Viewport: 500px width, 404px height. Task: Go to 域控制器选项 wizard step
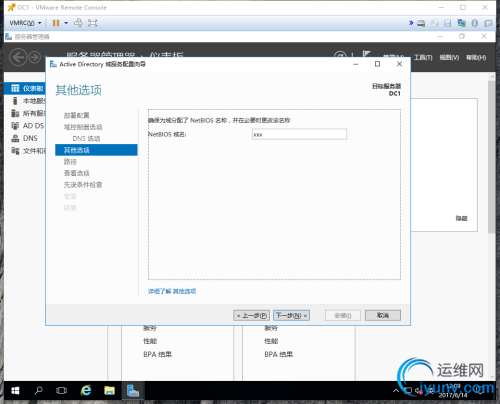(83, 127)
